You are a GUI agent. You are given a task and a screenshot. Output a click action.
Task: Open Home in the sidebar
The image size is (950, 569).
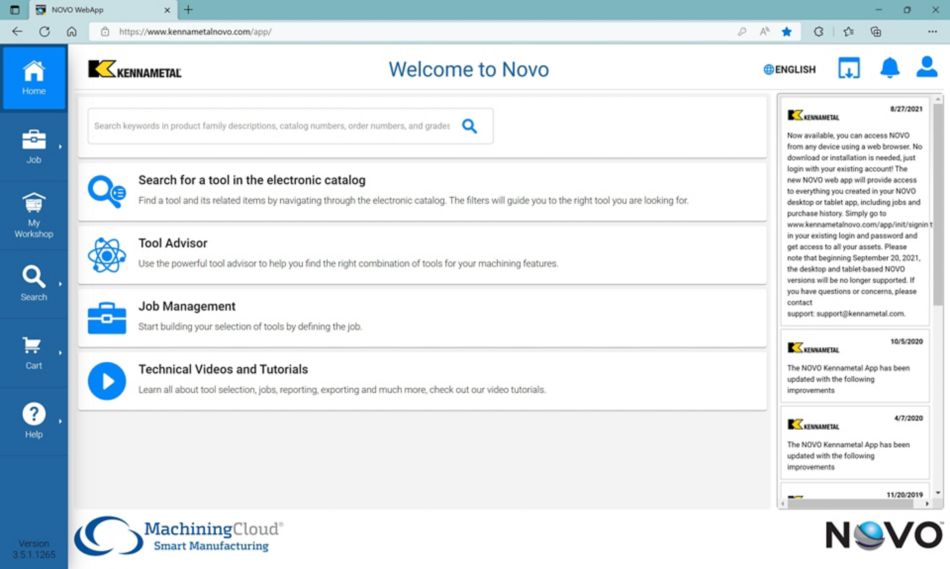[33, 78]
